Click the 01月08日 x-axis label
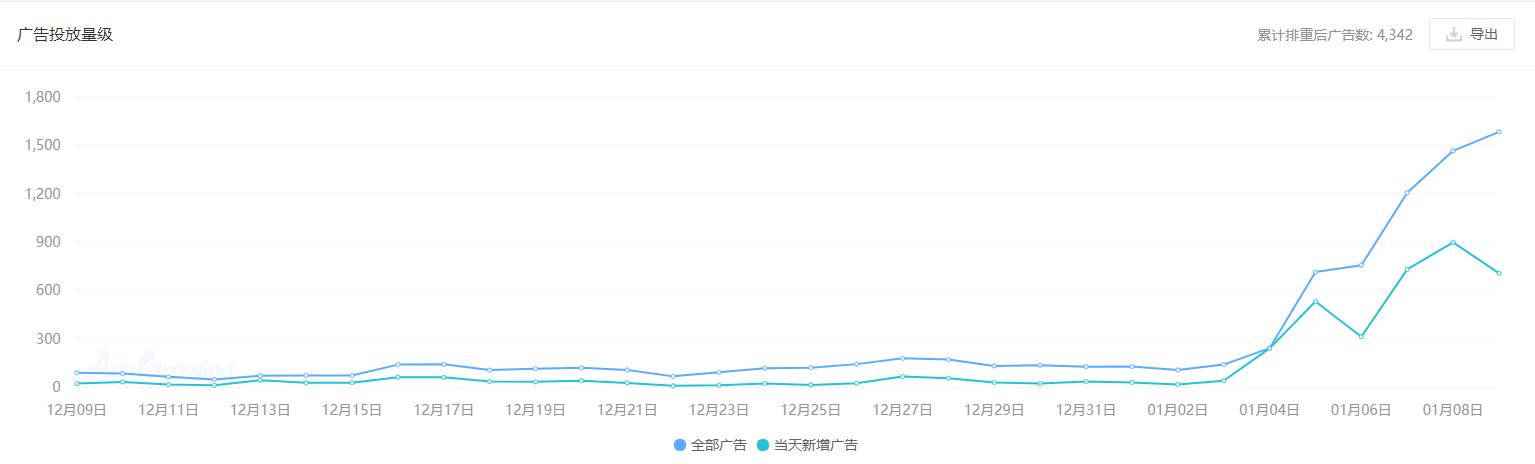 [1452, 409]
